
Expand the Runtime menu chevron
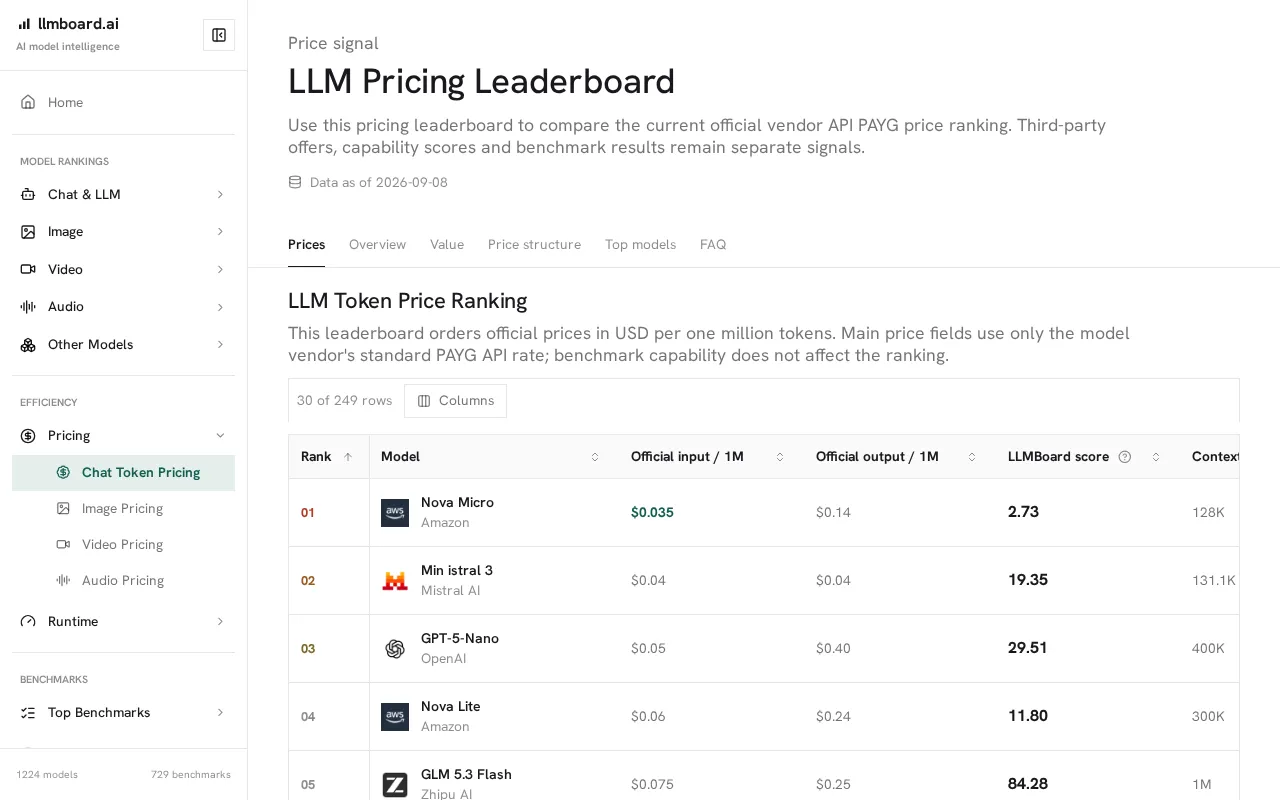pyautogui.click(x=220, y=621)
